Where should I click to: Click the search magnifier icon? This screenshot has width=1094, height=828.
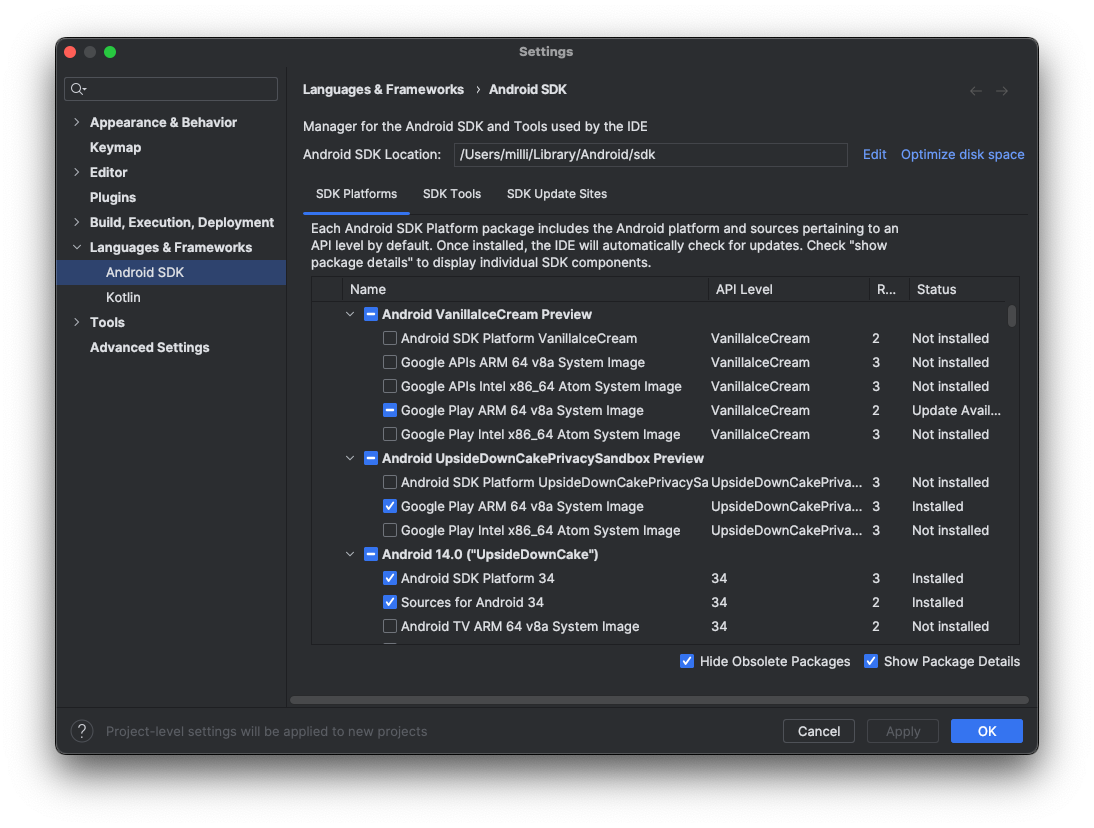77,89
